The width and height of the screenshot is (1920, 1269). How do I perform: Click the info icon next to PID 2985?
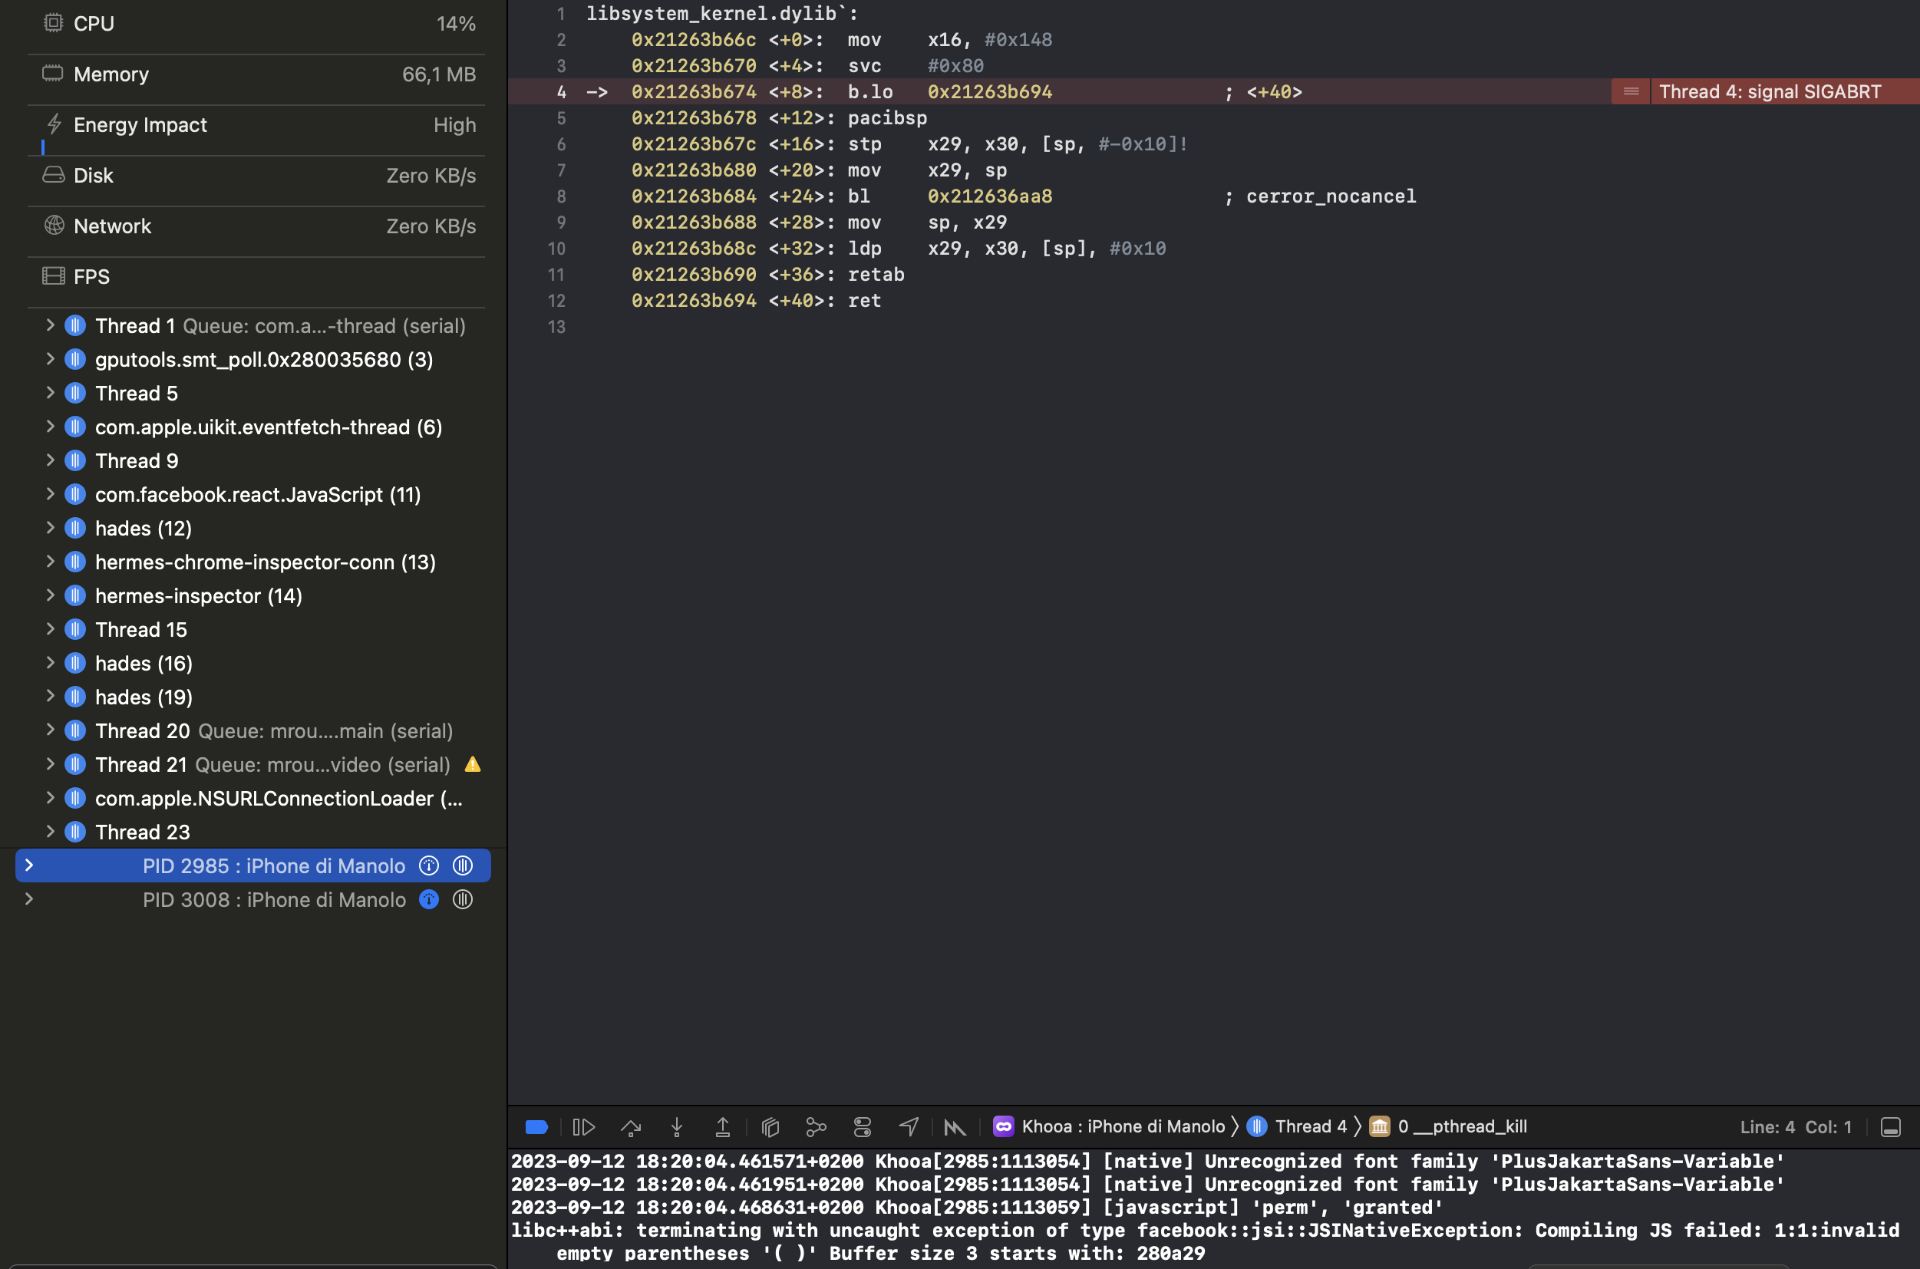(x=428, y=866)
